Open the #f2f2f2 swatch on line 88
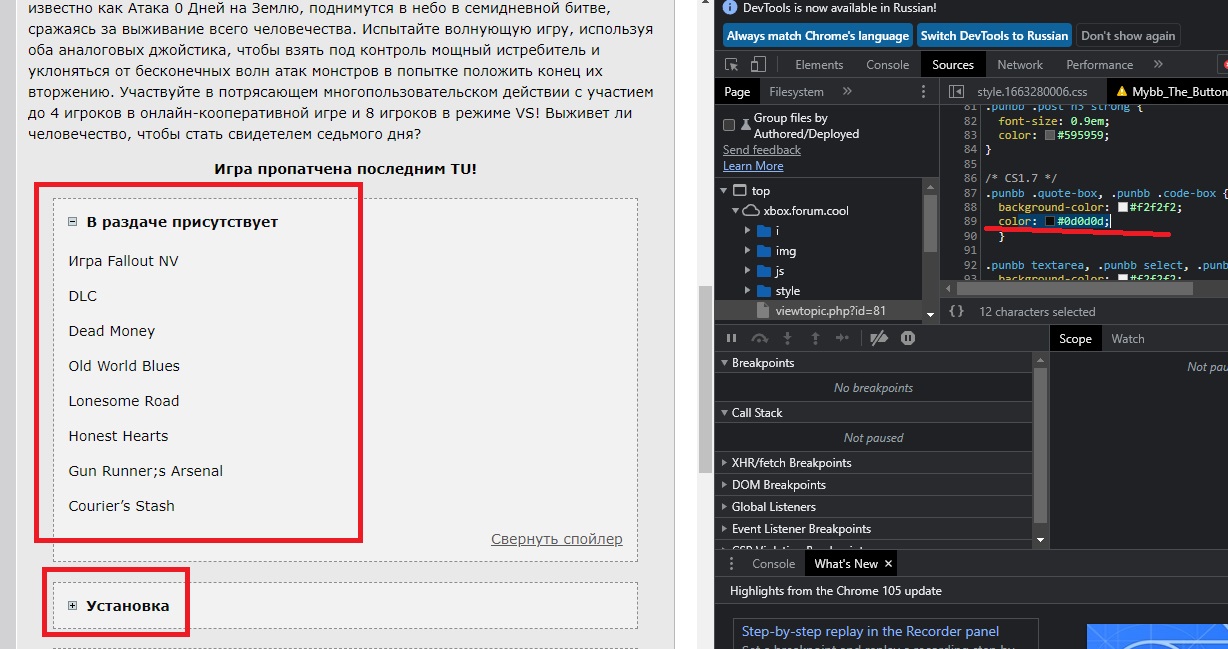The width and height of the screenshot is (1228, 649). tap(1123, 207)
